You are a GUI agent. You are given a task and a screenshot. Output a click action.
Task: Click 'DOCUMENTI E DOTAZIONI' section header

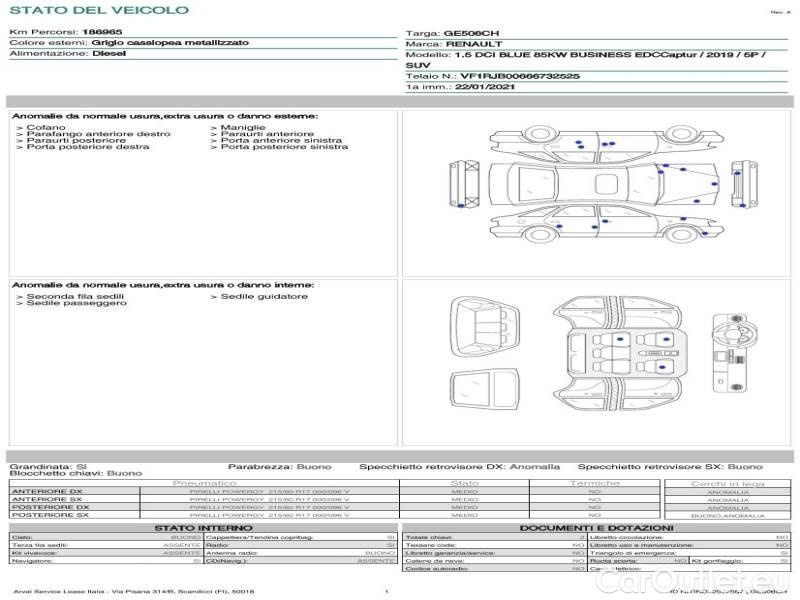point(595,527)
